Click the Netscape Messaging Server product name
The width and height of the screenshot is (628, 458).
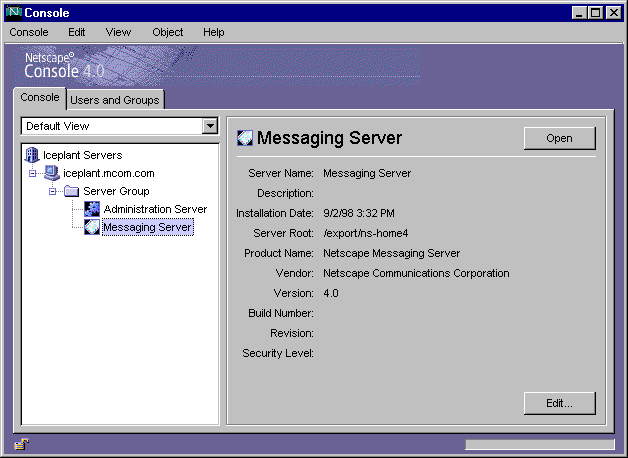tap(391, 253)
